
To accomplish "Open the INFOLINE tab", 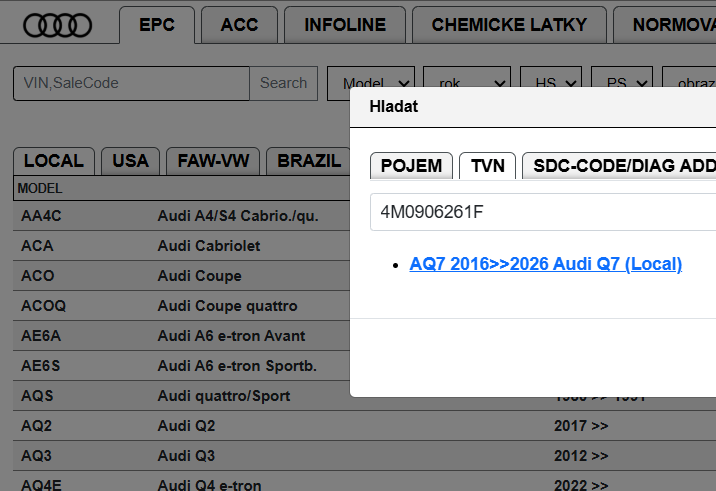I will point(344,25).
